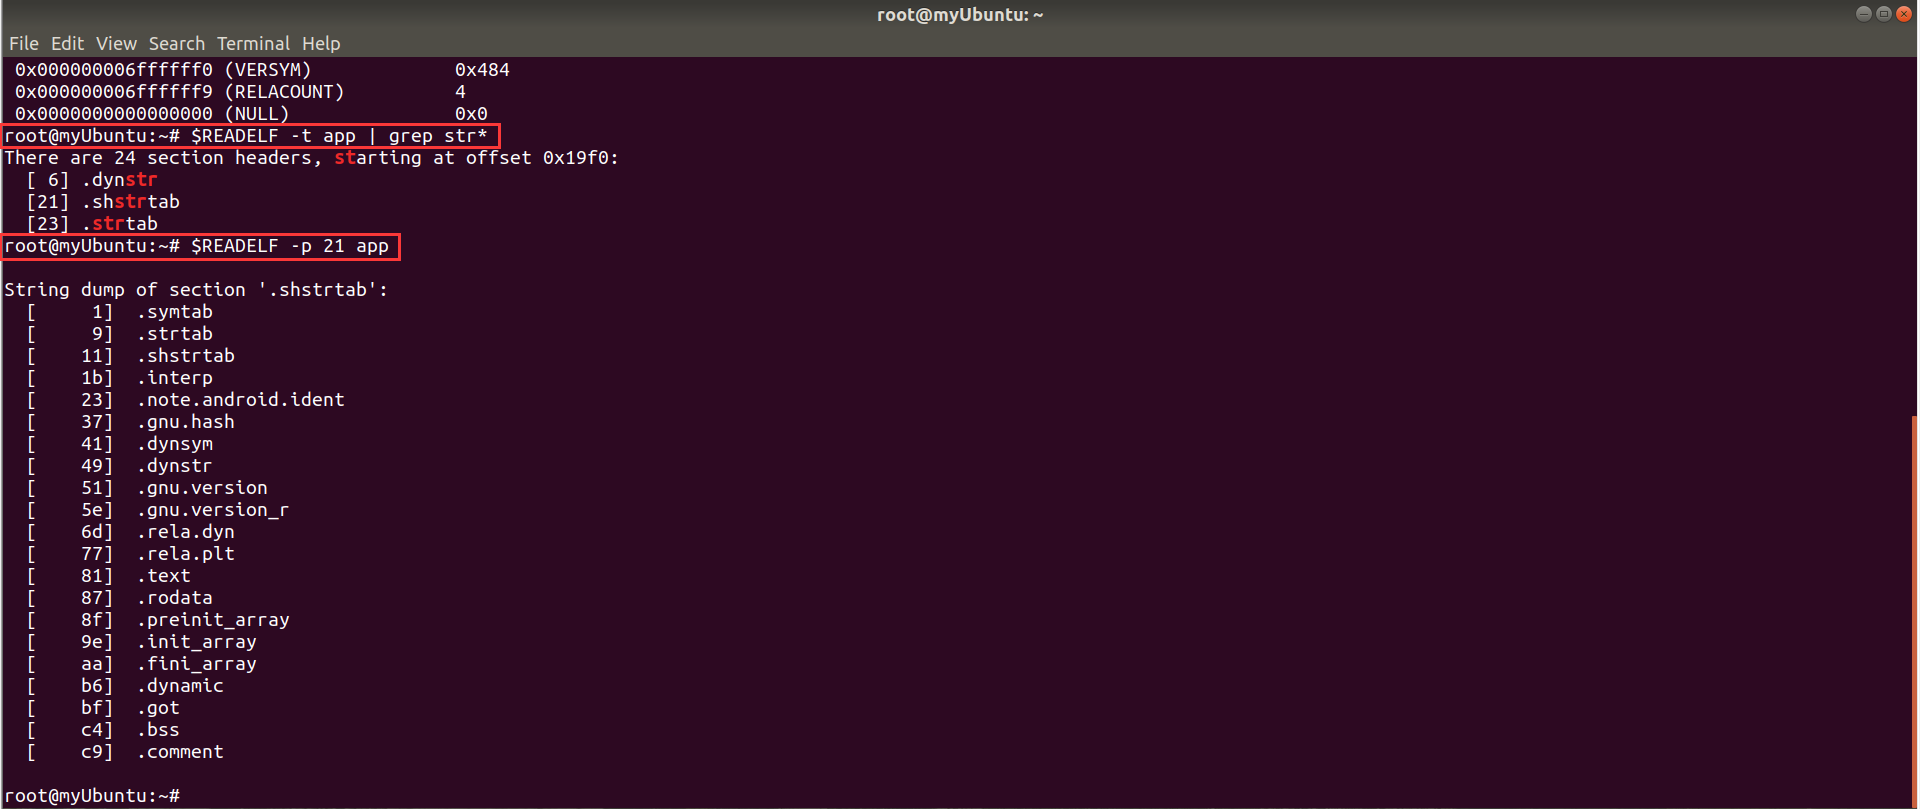The image size is (1920, 809).
Task: Click the '.text' entry
Action: (x=164, y=576)
